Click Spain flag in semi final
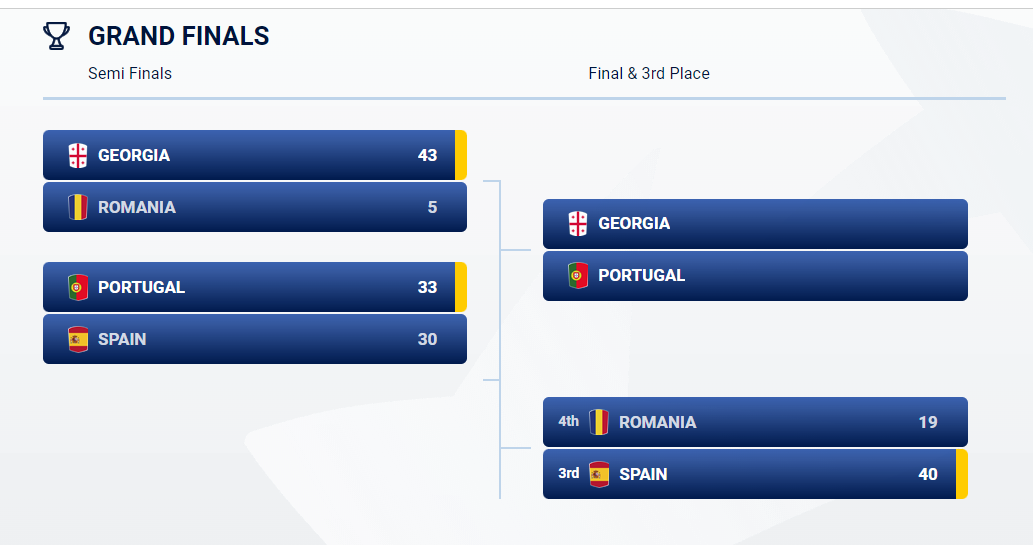Screen dimensions: 1033x545 (x=78, y=339)
